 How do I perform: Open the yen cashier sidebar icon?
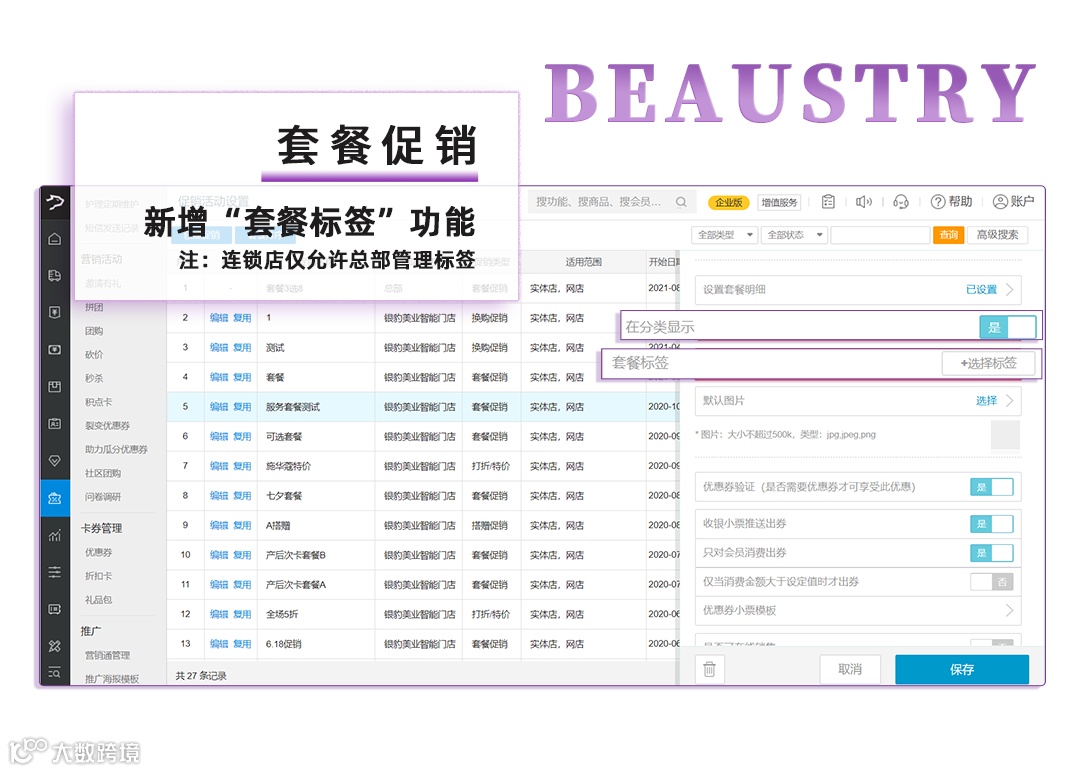[x=54, y=313]
